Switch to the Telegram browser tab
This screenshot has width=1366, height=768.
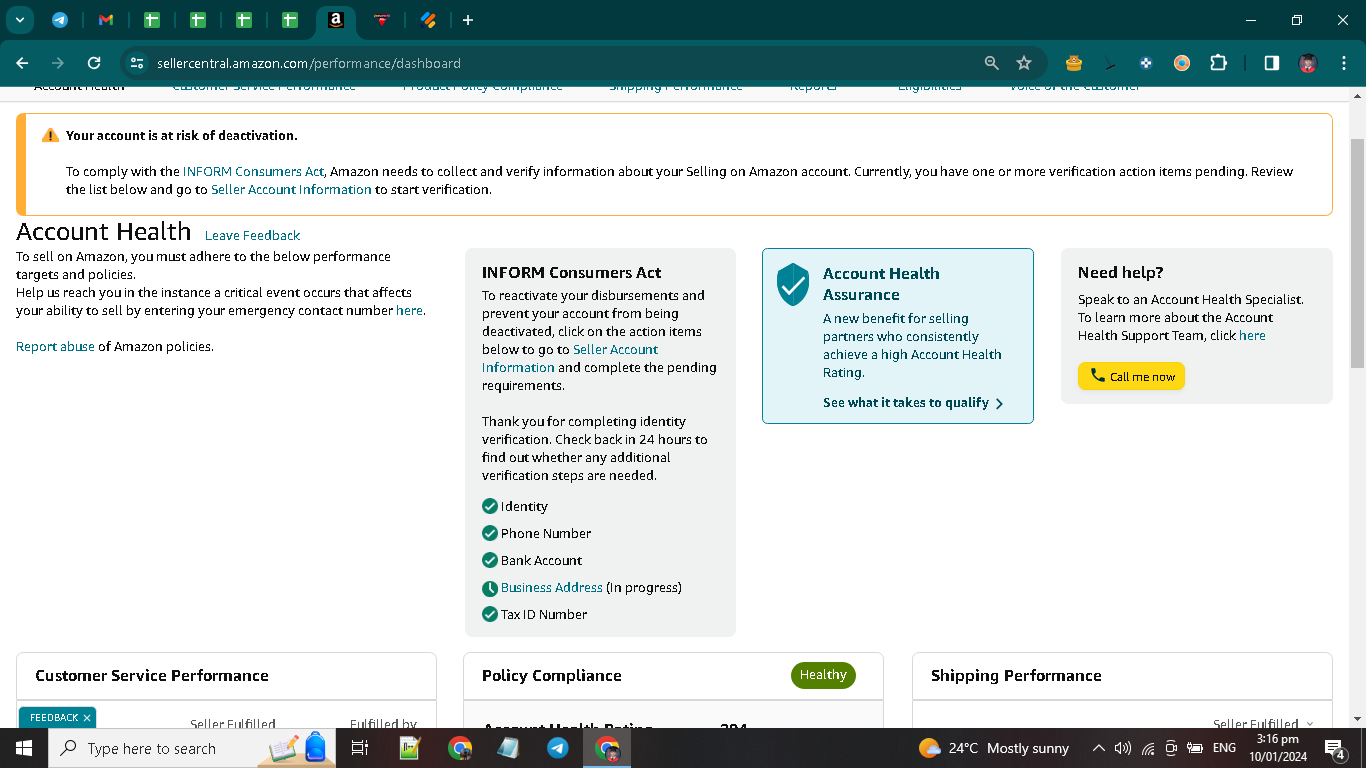(x=60, y=20)
